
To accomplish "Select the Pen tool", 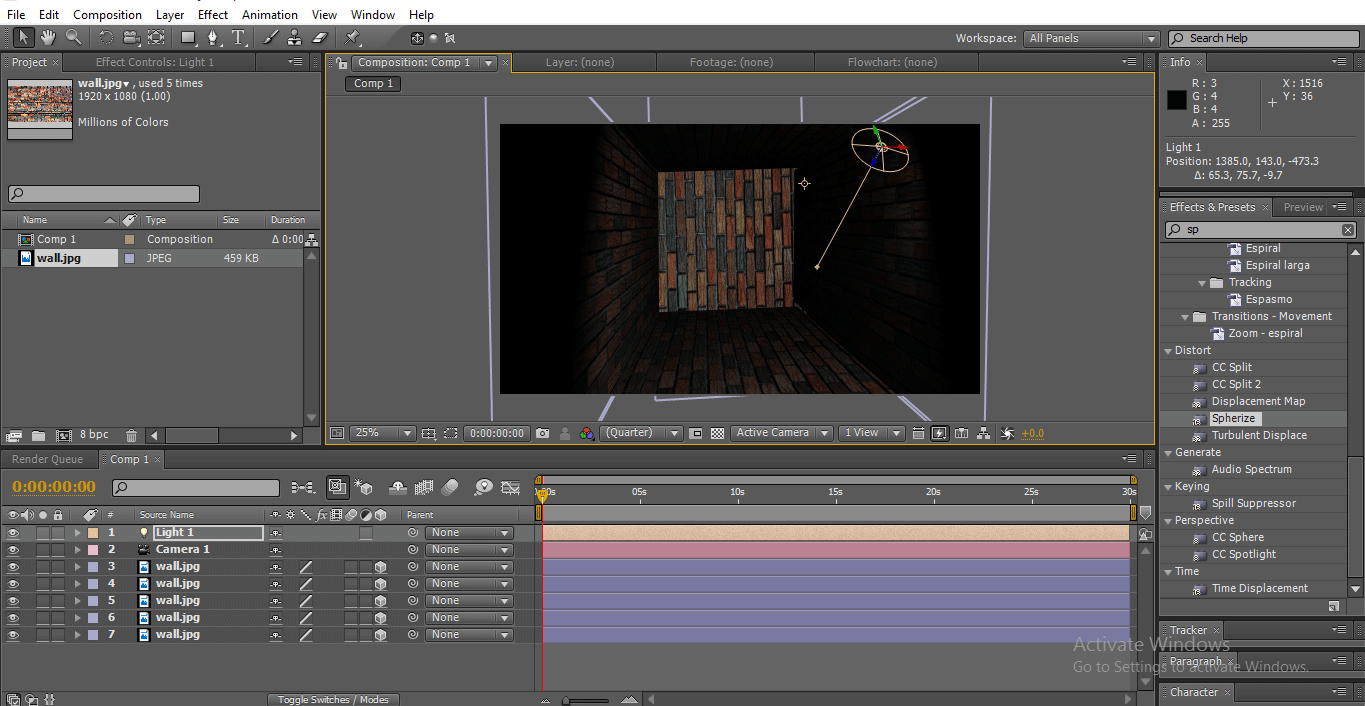I will point(212,38).
